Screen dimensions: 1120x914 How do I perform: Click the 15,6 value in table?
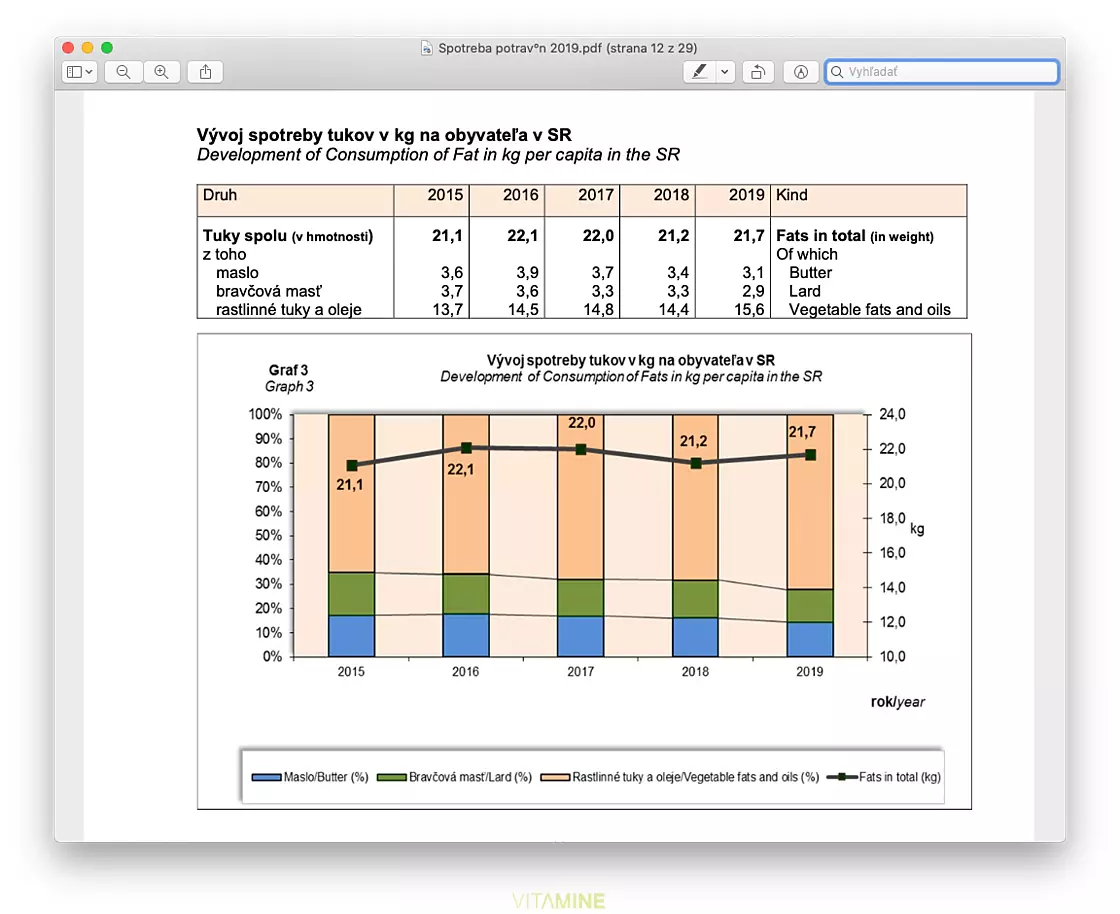[x=749, y=310]
